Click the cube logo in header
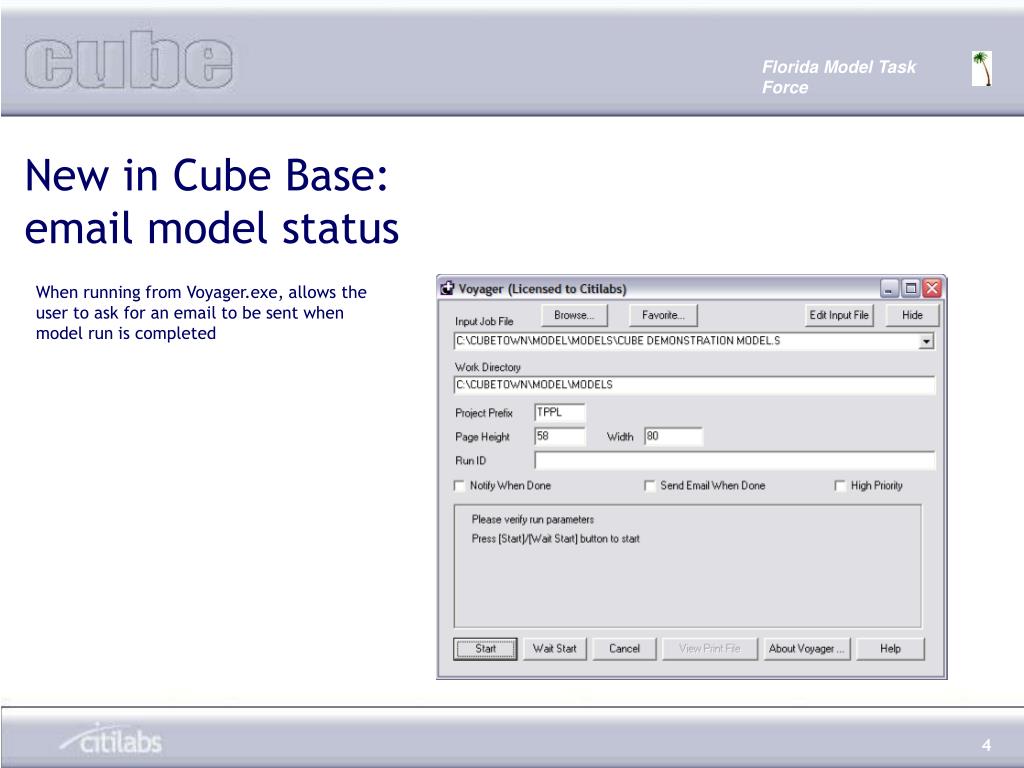The width and height of the screenshot is (1024, 768). 129,59
